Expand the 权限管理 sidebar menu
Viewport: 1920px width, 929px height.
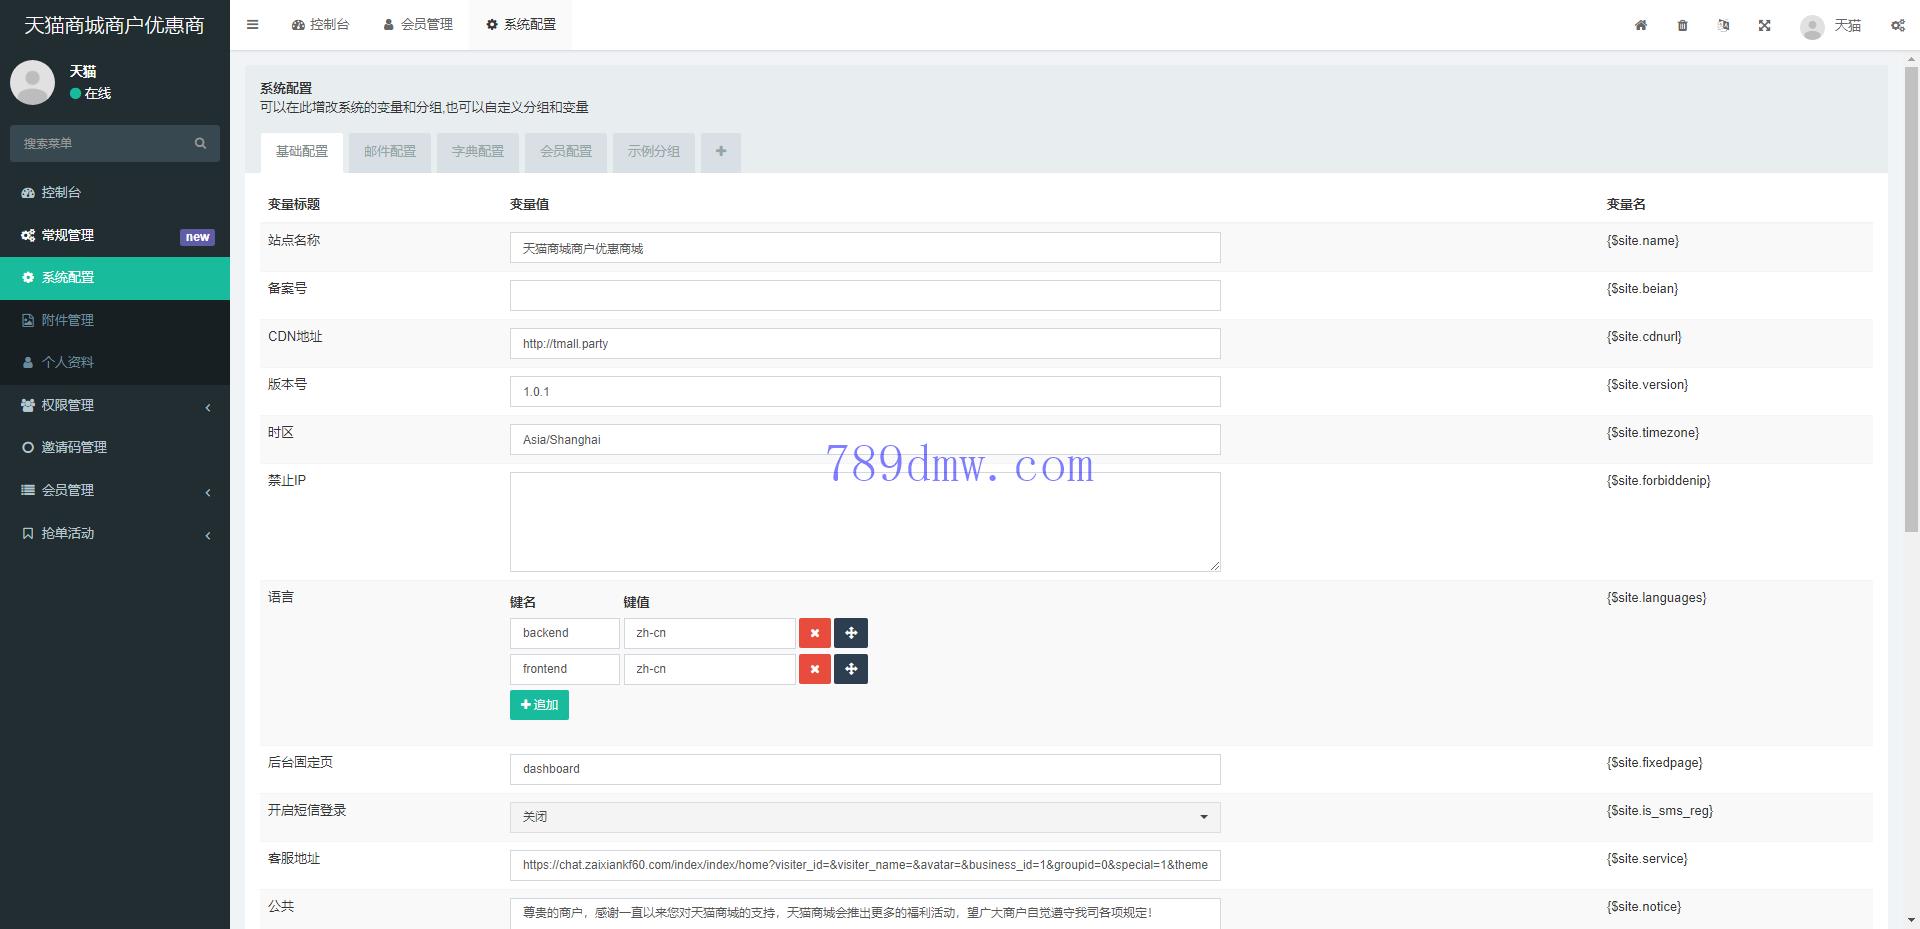(115, 405)
